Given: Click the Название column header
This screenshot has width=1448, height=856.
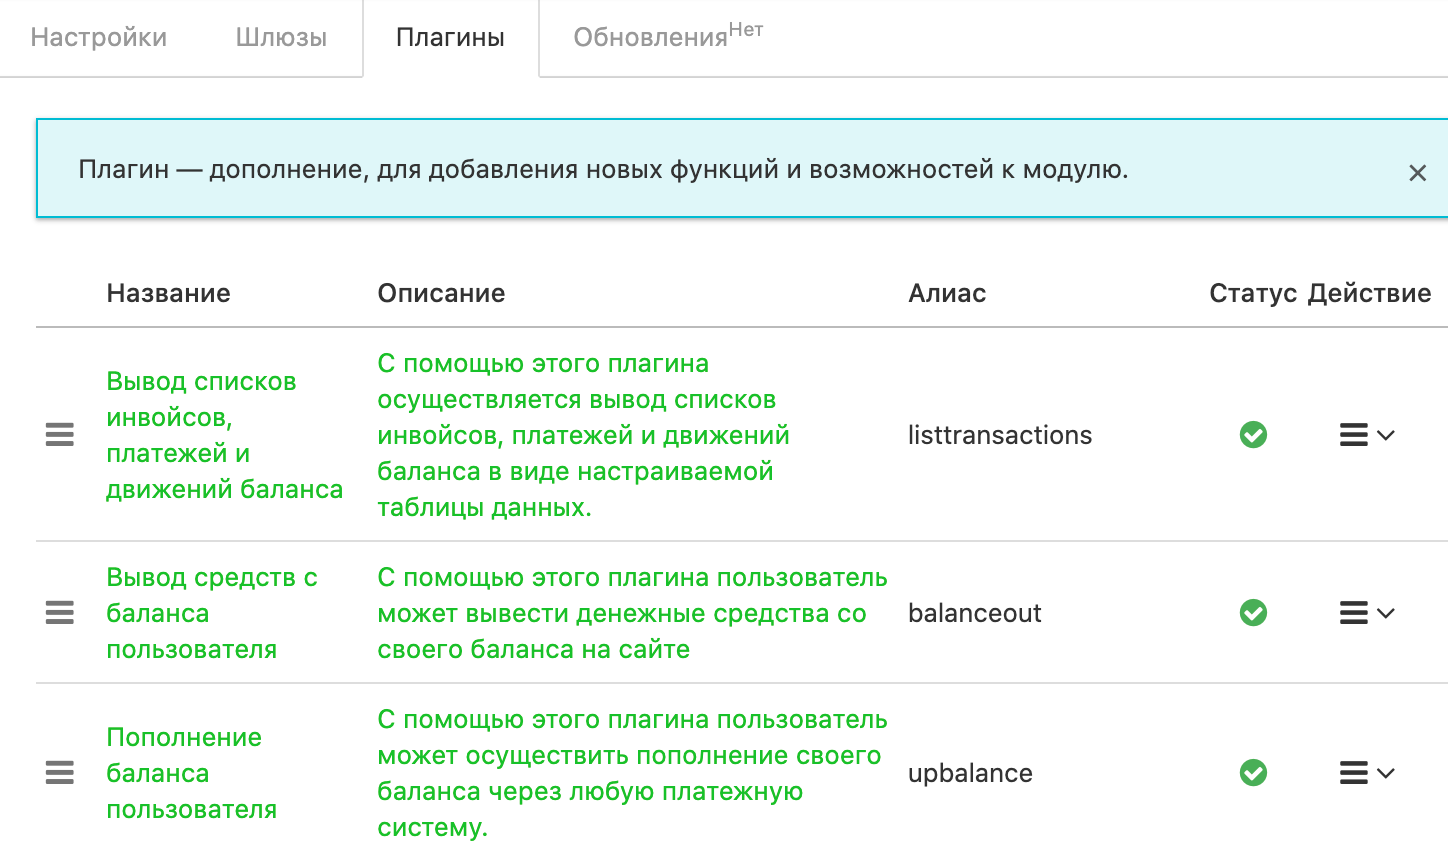Looking at the screenshot, I should pos(168,293).
